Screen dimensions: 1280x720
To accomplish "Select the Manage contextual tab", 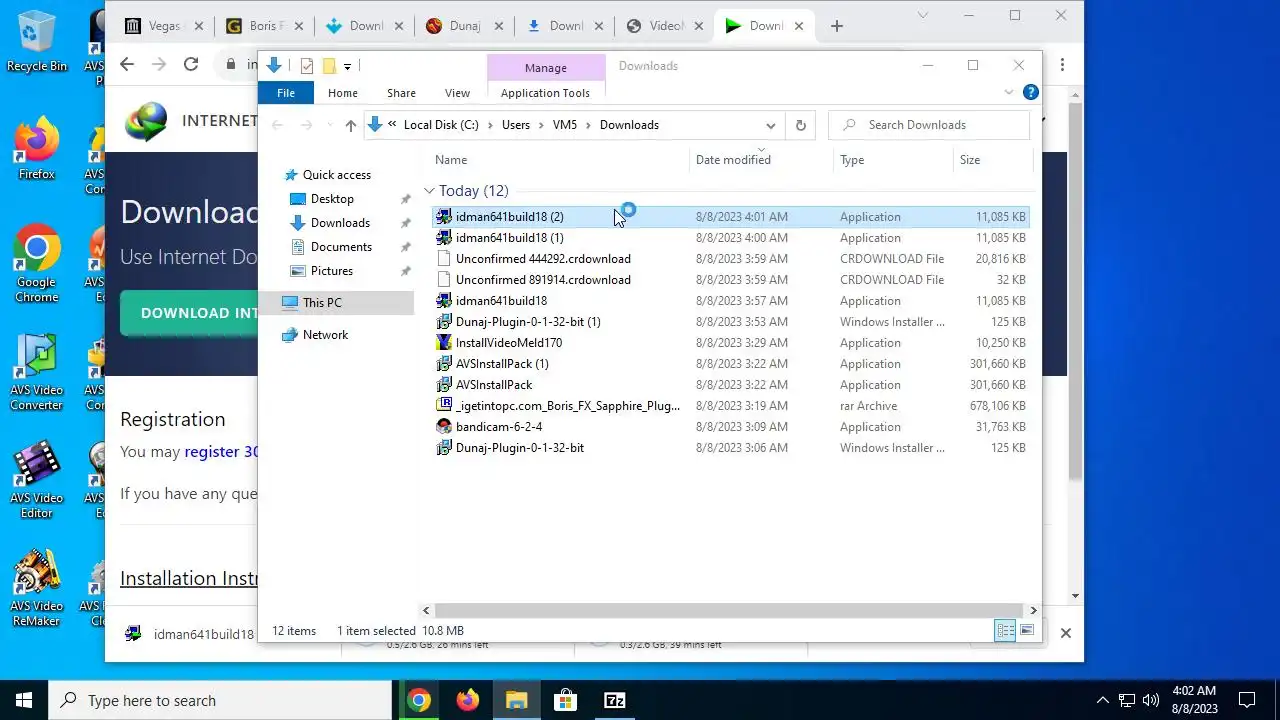I will point(546,67).
